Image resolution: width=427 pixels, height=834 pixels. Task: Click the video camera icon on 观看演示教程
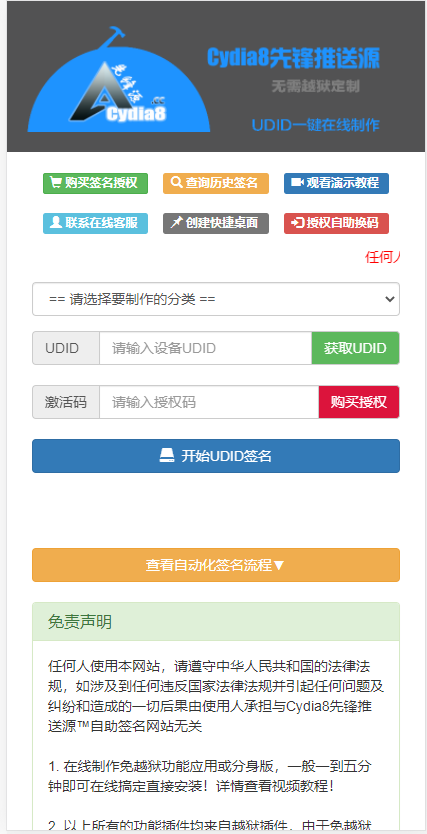click(297, 183)
